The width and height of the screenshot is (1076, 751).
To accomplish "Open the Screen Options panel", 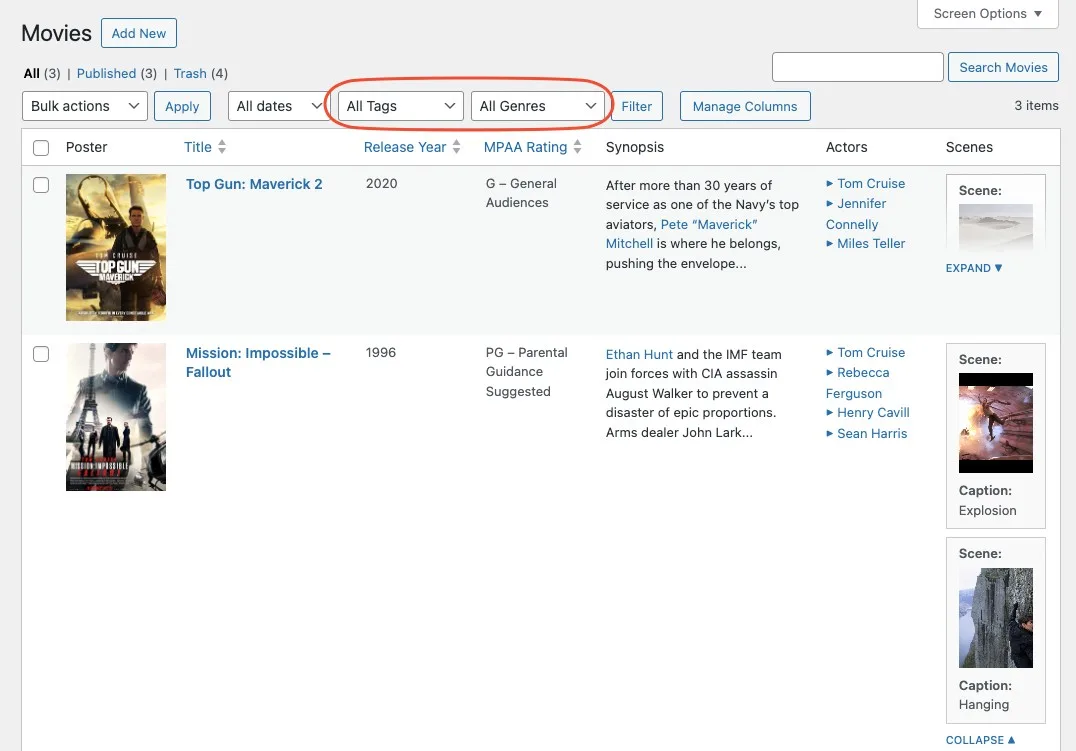I will point(987,14).
